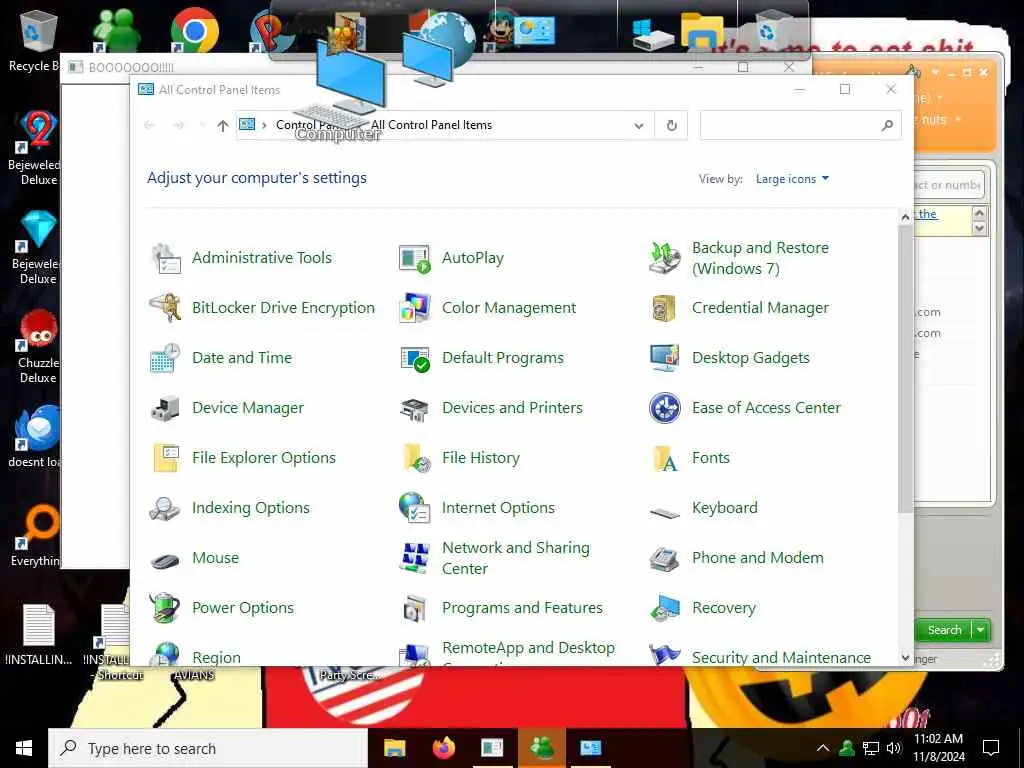Click Control Panel search magnifier icon

[887, 125]
